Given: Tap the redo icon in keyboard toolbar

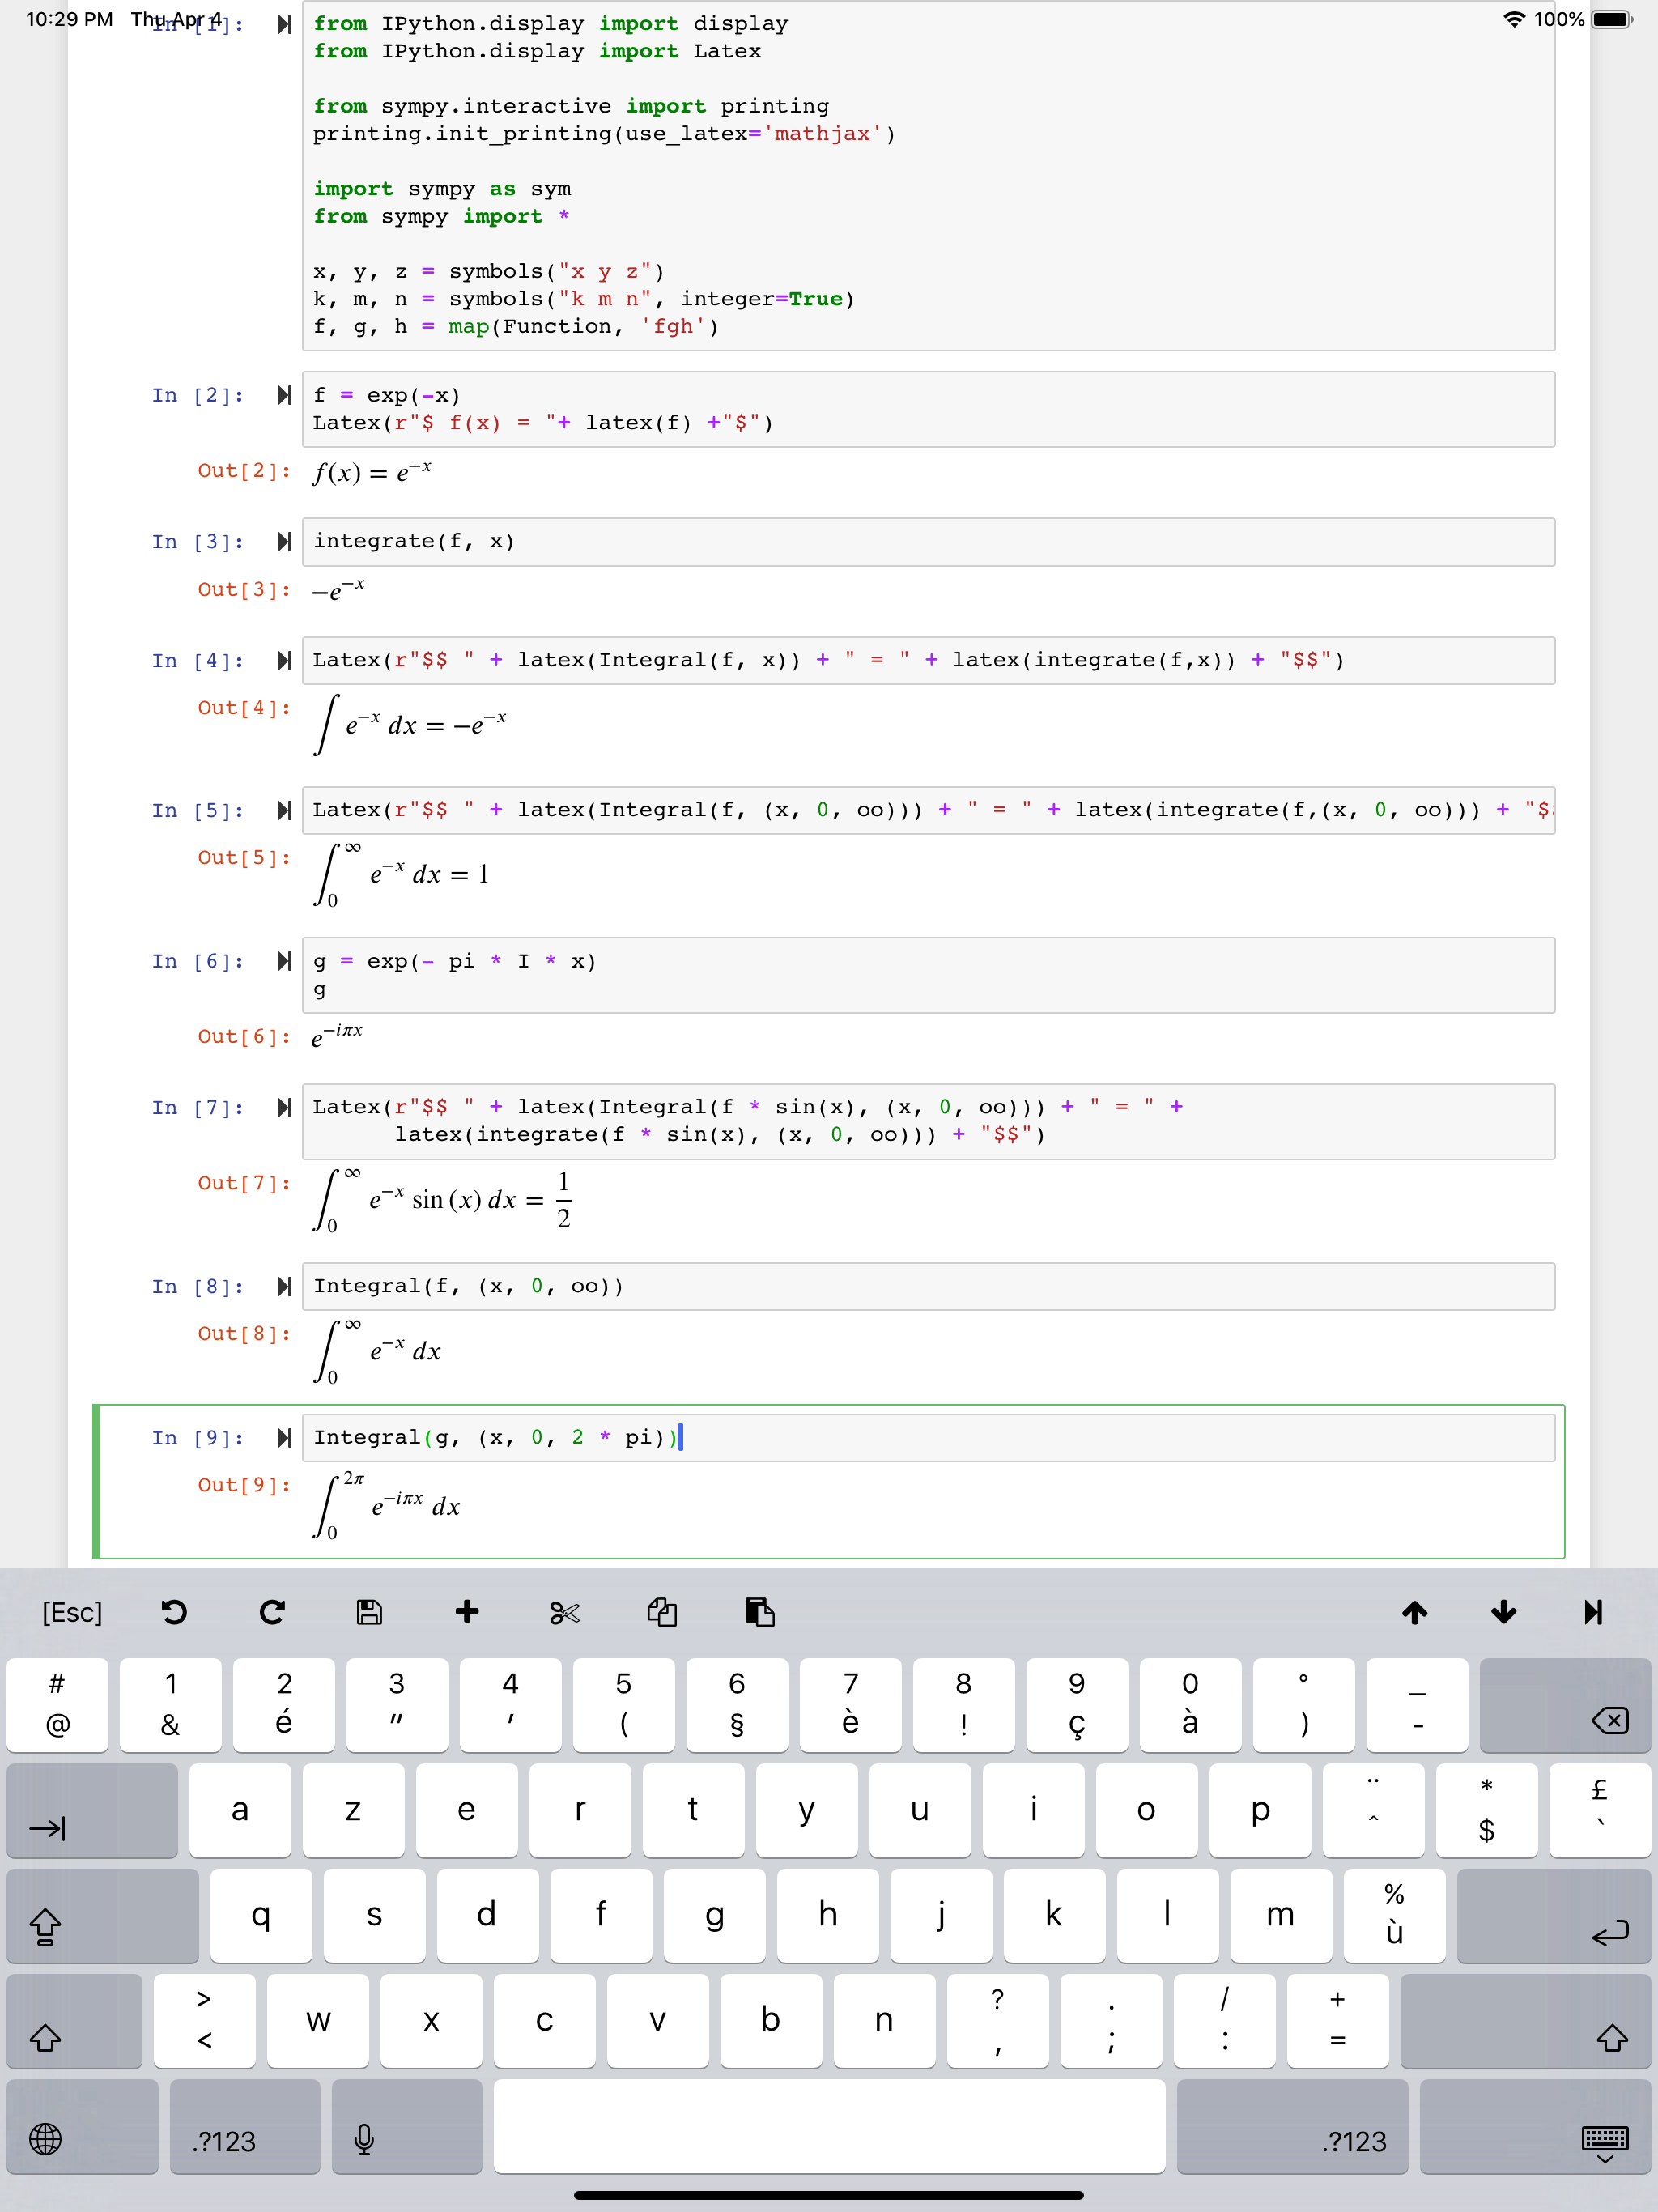Looking at the screenshot, I should pyautogui.click(x=272, y=1612).
